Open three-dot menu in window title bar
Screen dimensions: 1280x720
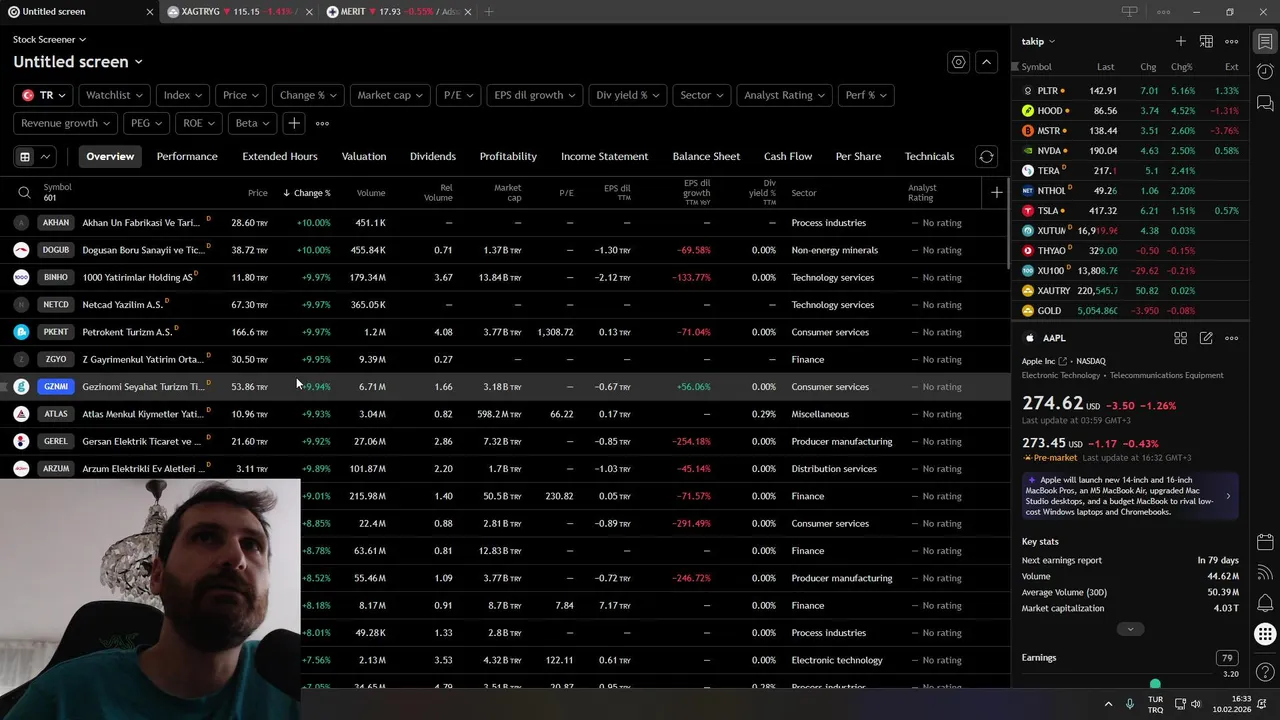1163,12
